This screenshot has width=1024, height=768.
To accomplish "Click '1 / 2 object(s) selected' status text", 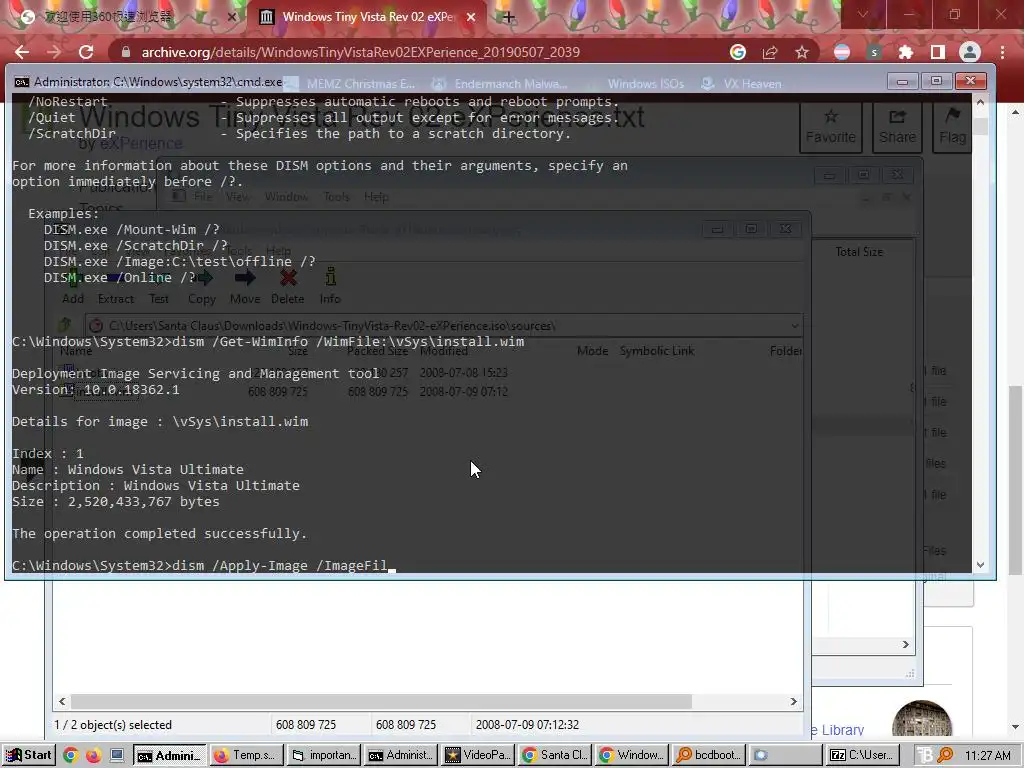I will coord(113,725).
